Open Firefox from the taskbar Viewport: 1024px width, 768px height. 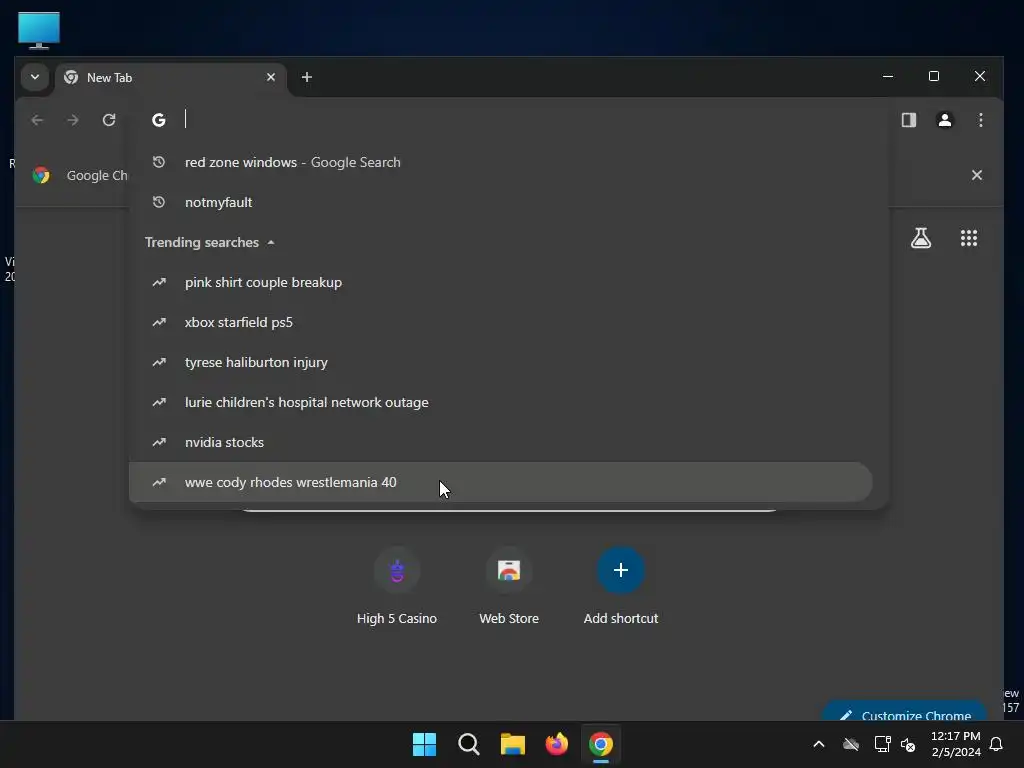(557, 744)
